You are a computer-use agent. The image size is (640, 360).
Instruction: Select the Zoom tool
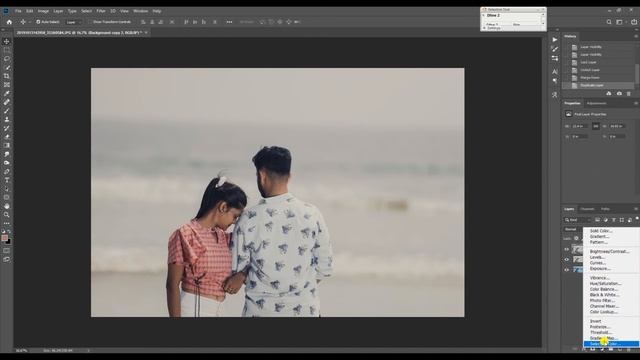point(7,215)
